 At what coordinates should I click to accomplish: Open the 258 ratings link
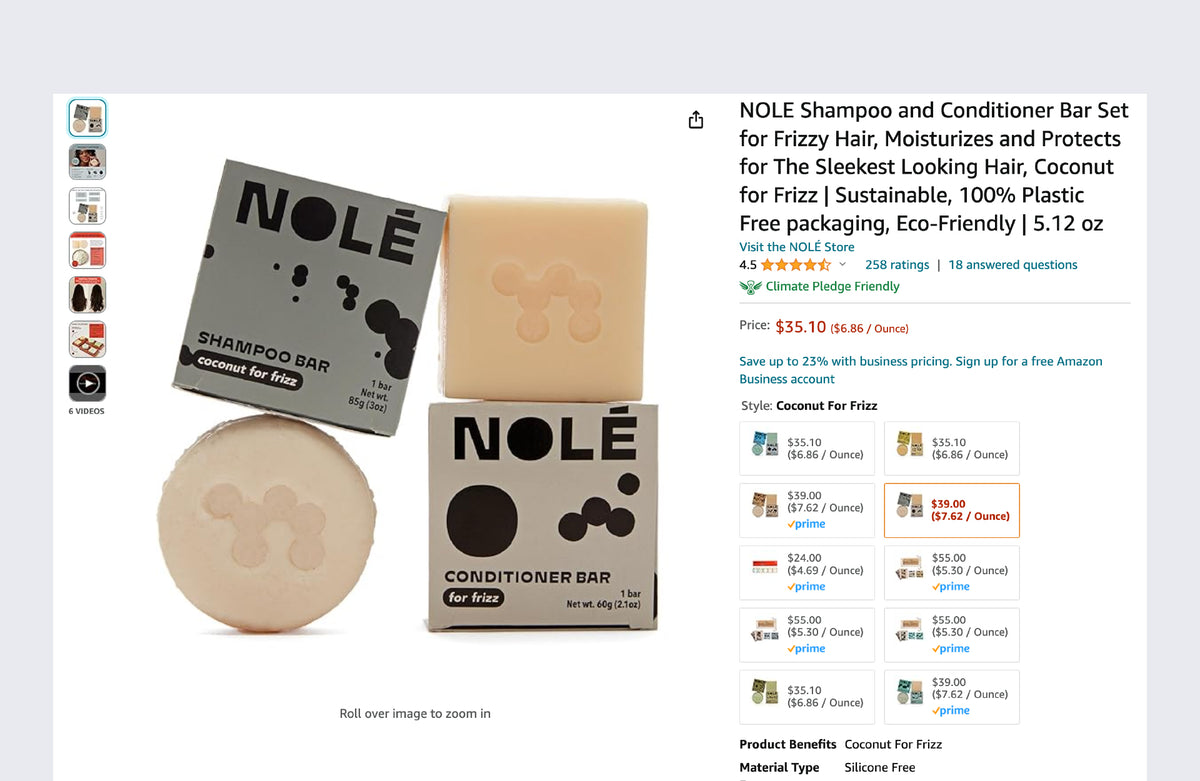[x=896, y=265]
